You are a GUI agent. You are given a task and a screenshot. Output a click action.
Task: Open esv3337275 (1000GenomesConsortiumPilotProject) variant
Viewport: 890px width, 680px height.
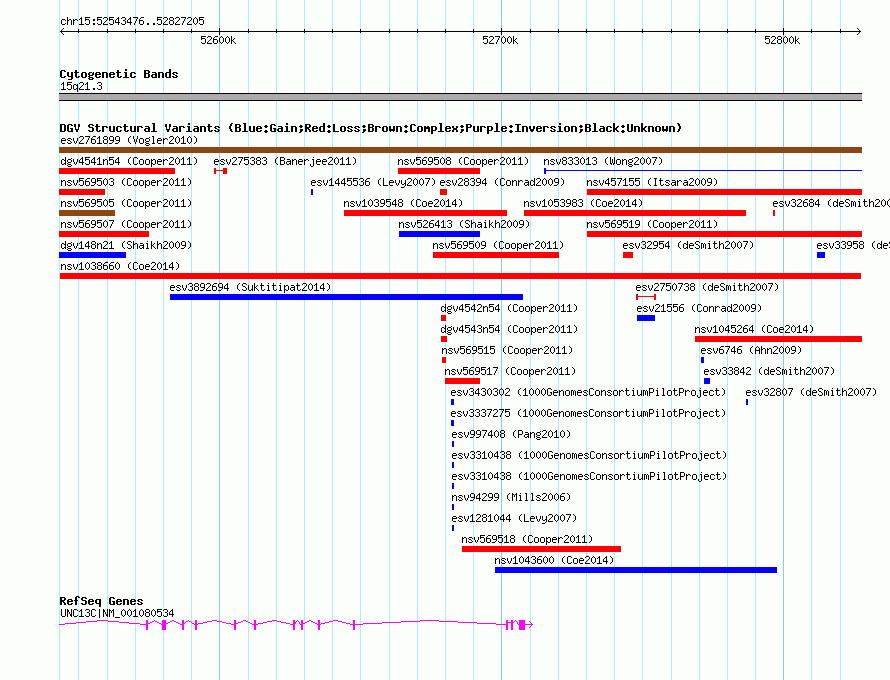(x=588, y=413)
